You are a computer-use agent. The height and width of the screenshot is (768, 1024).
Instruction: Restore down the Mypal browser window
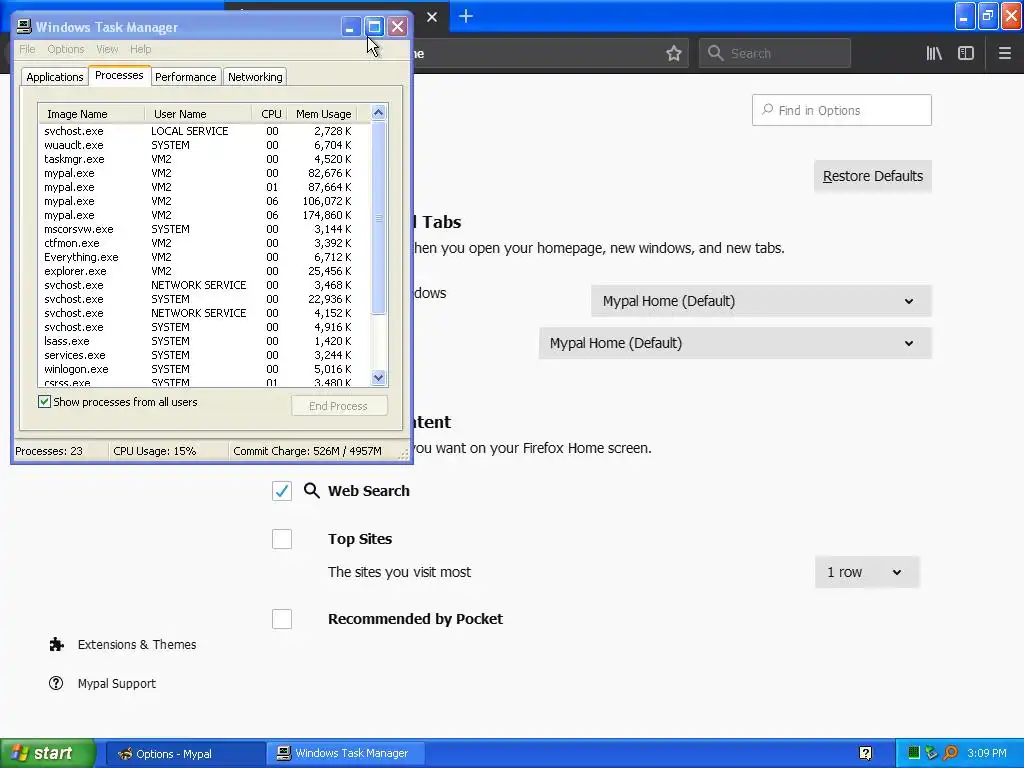[x=988, y=16]
